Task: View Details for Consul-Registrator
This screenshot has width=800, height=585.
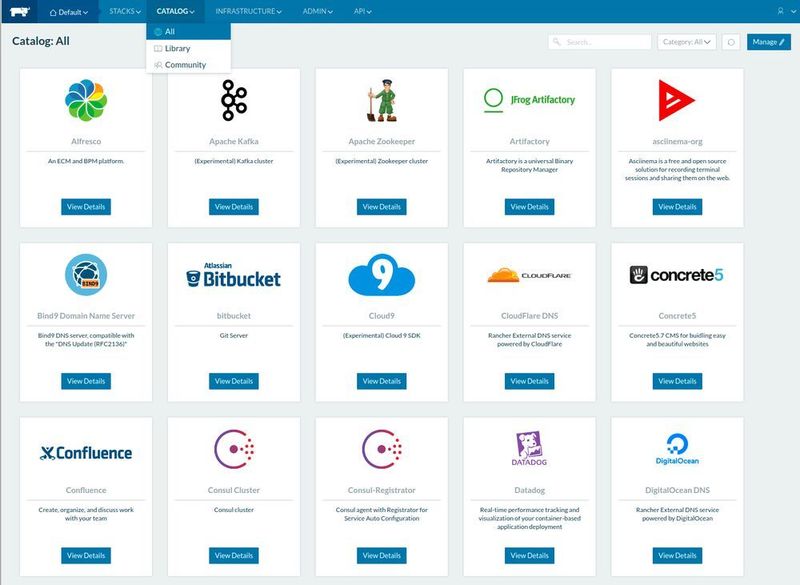Action: coord(382,555)
